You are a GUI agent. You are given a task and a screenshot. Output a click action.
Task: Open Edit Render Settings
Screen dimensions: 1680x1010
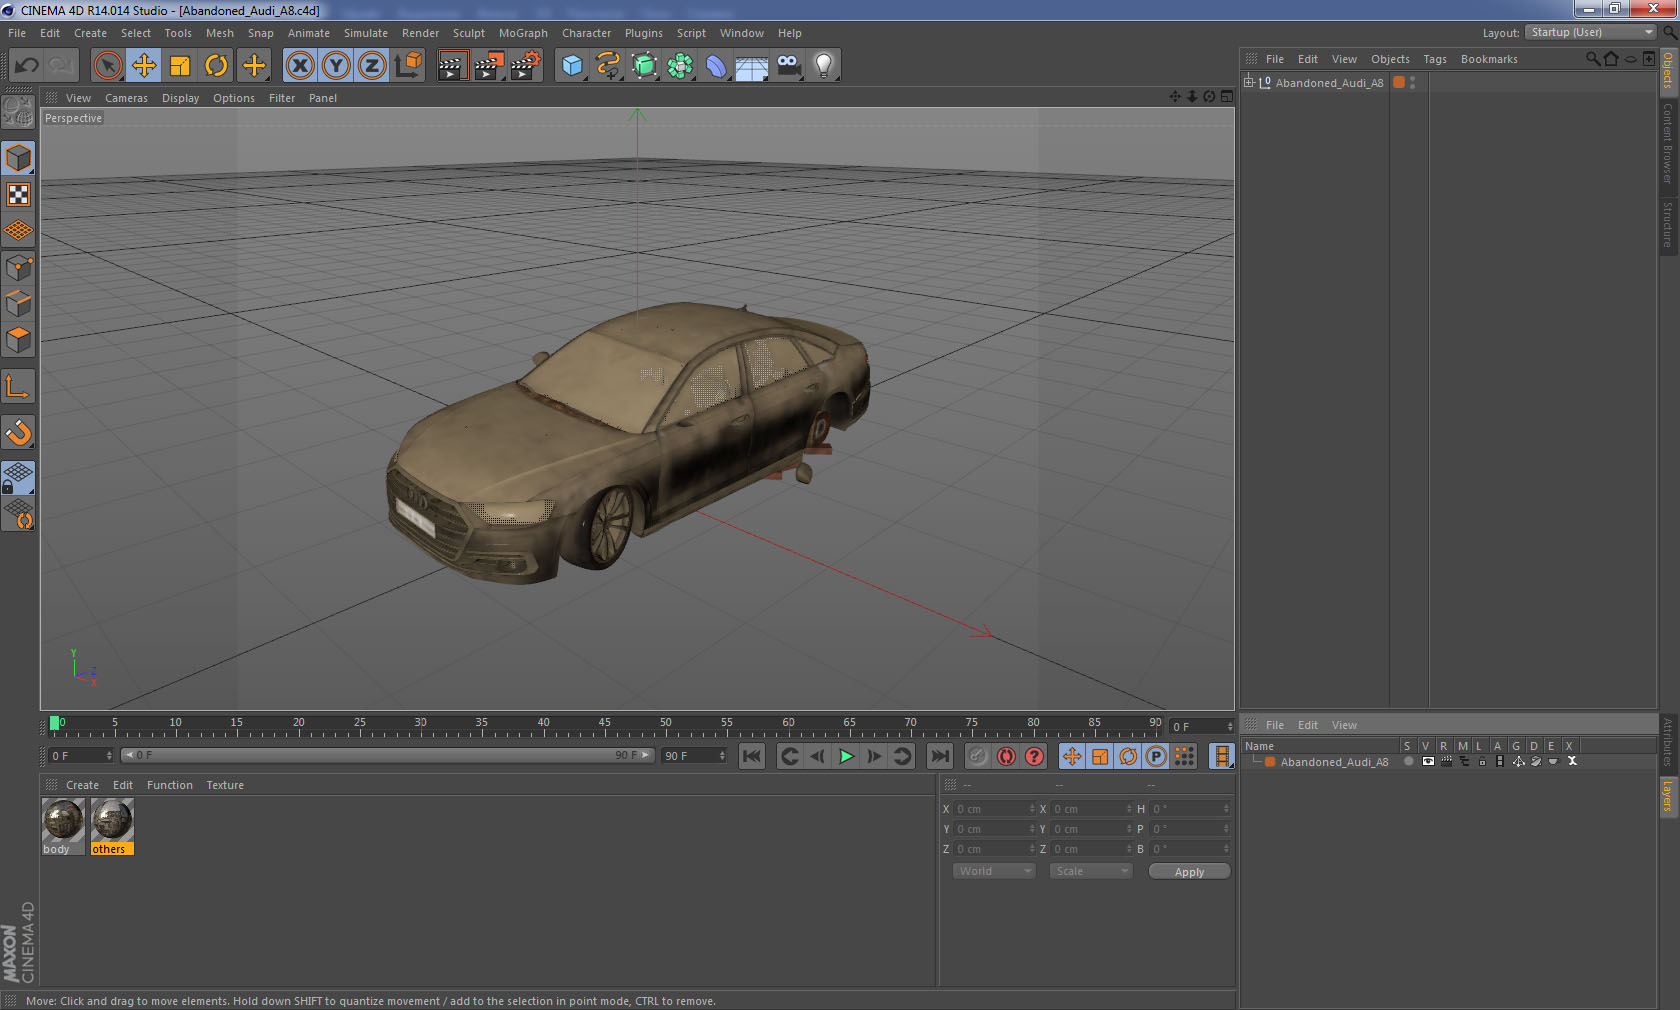pyautogui.click(x=525, y=66)
